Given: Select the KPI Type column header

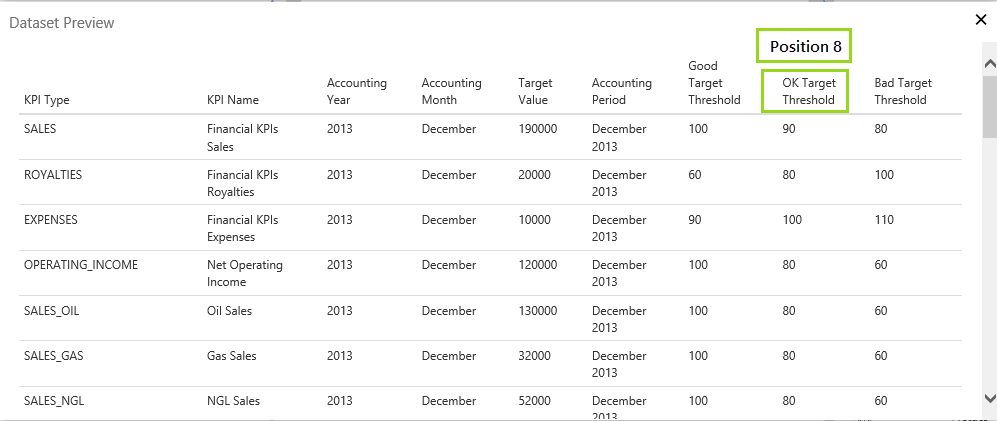Looking at the screenshot, I should (x=46, y=100).
